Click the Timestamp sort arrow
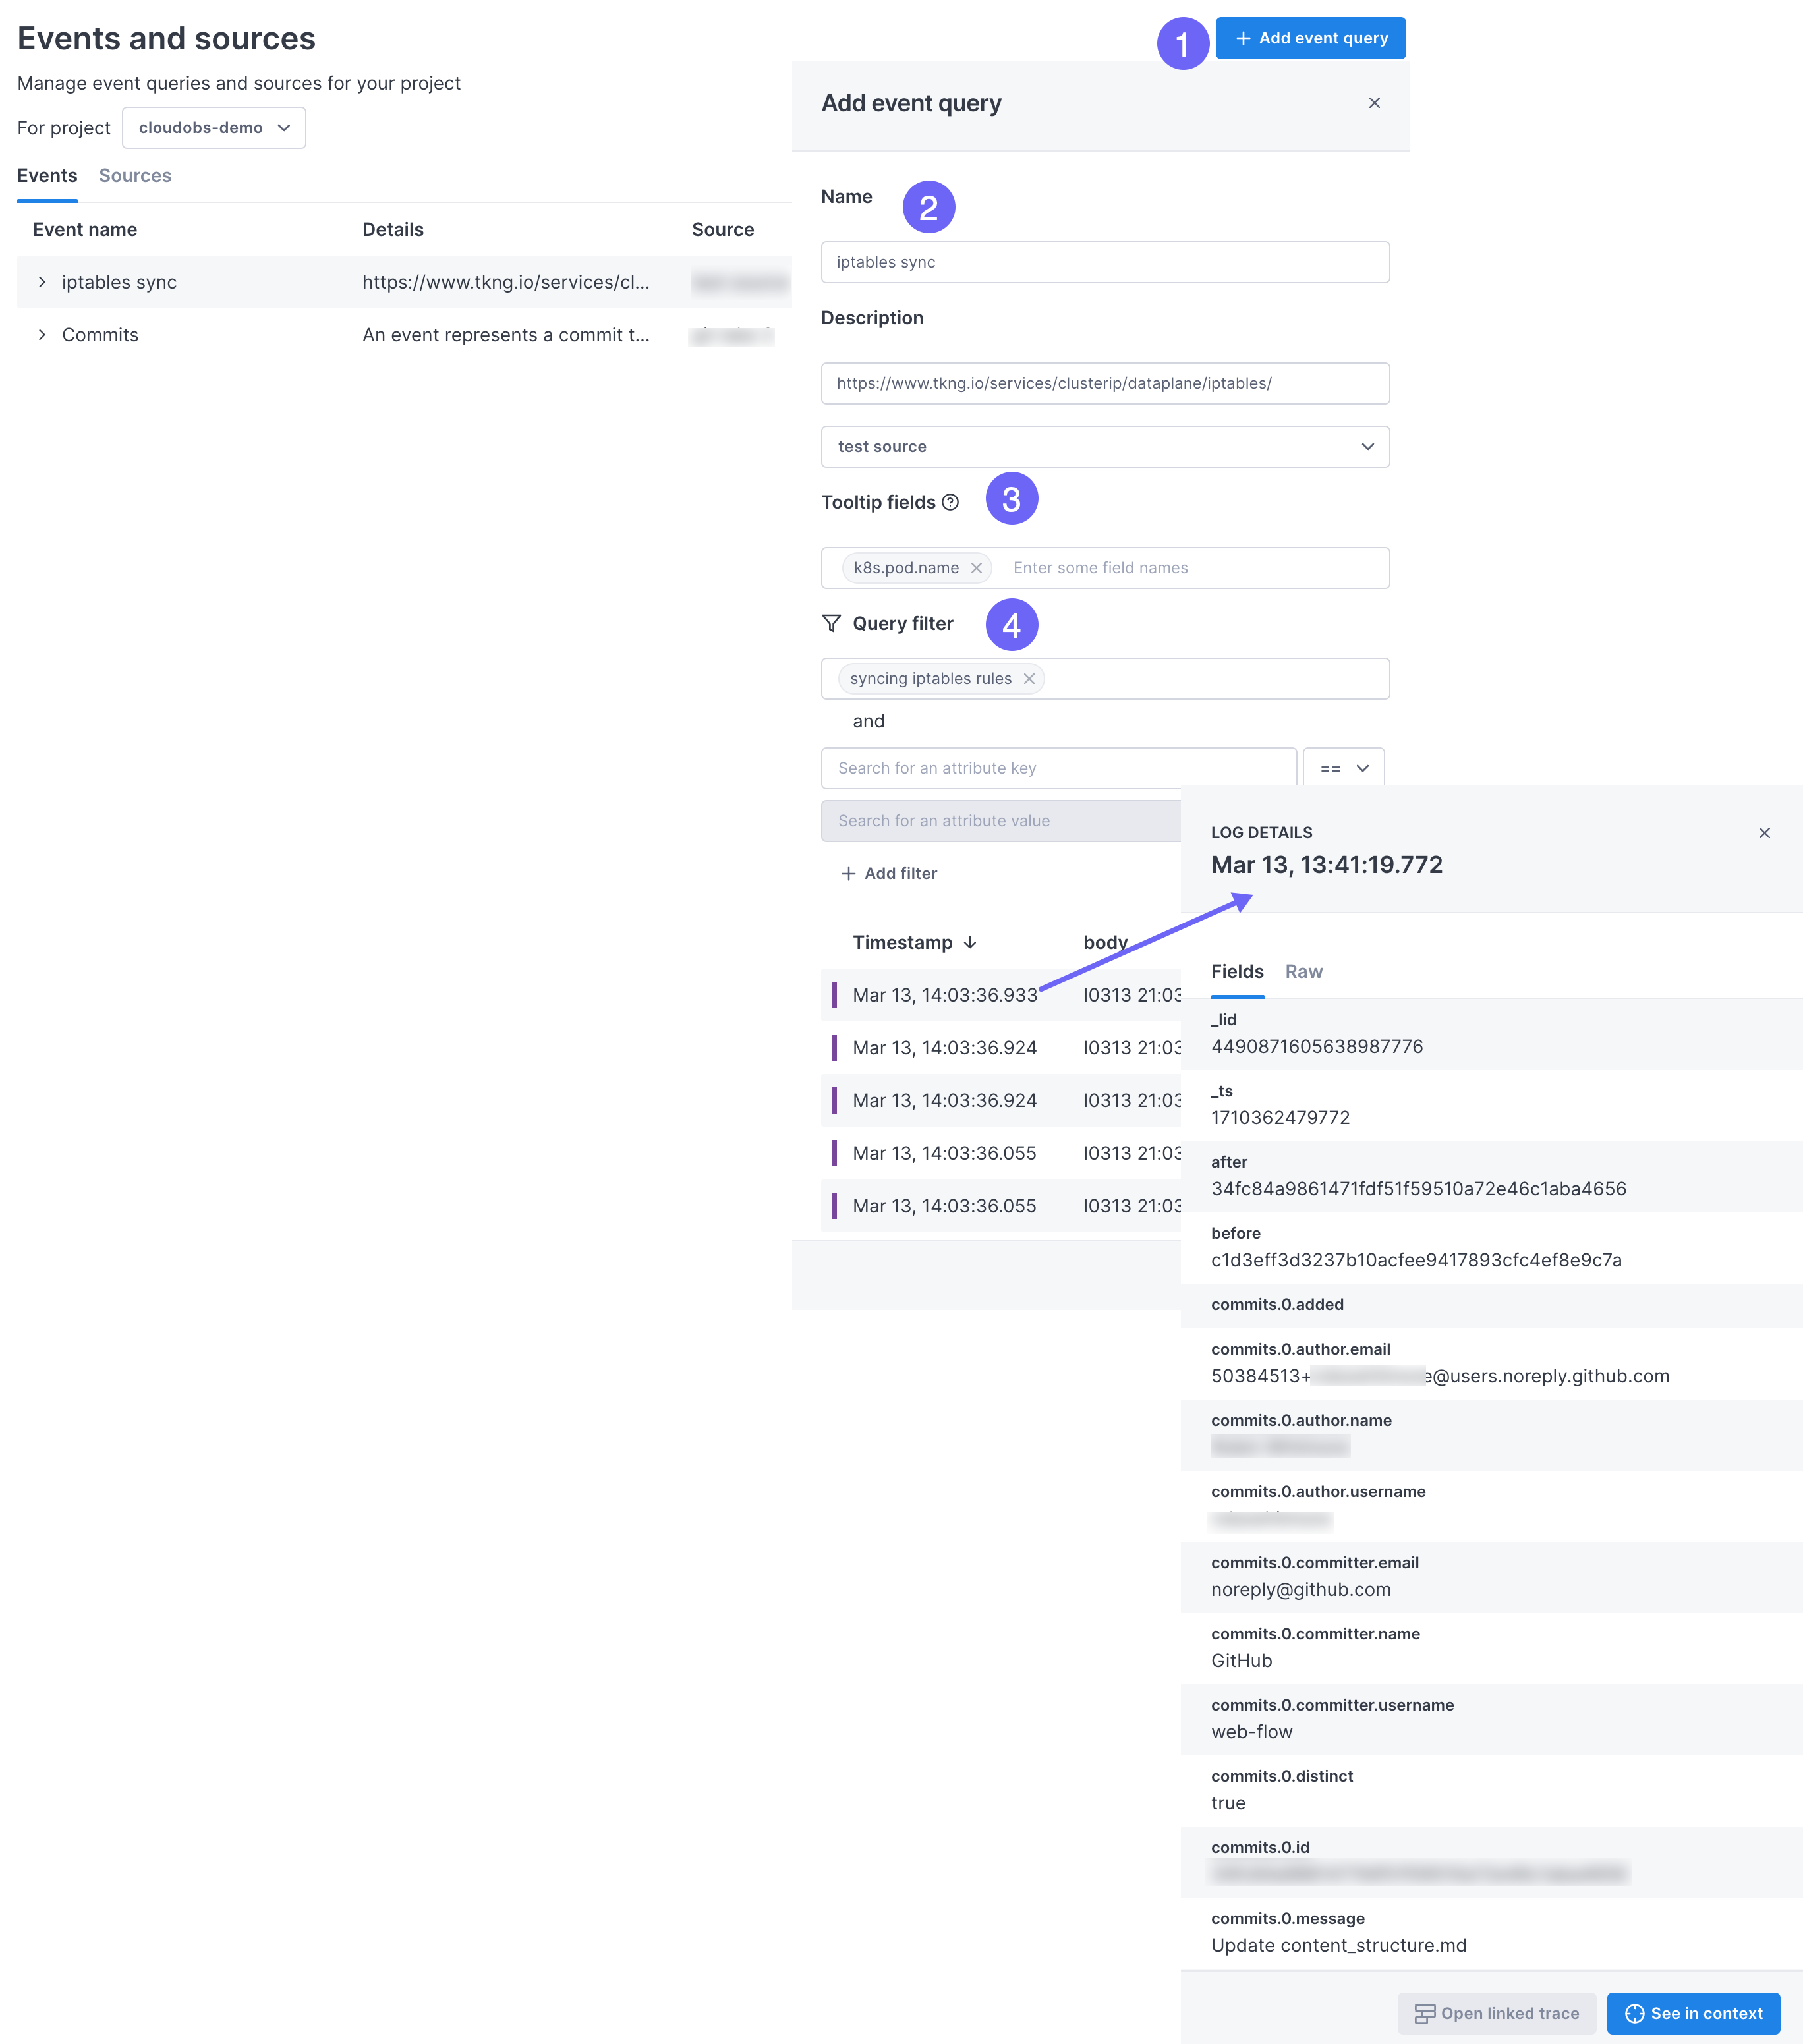The image size is (1803, 2044). click(x=969, y=942)
